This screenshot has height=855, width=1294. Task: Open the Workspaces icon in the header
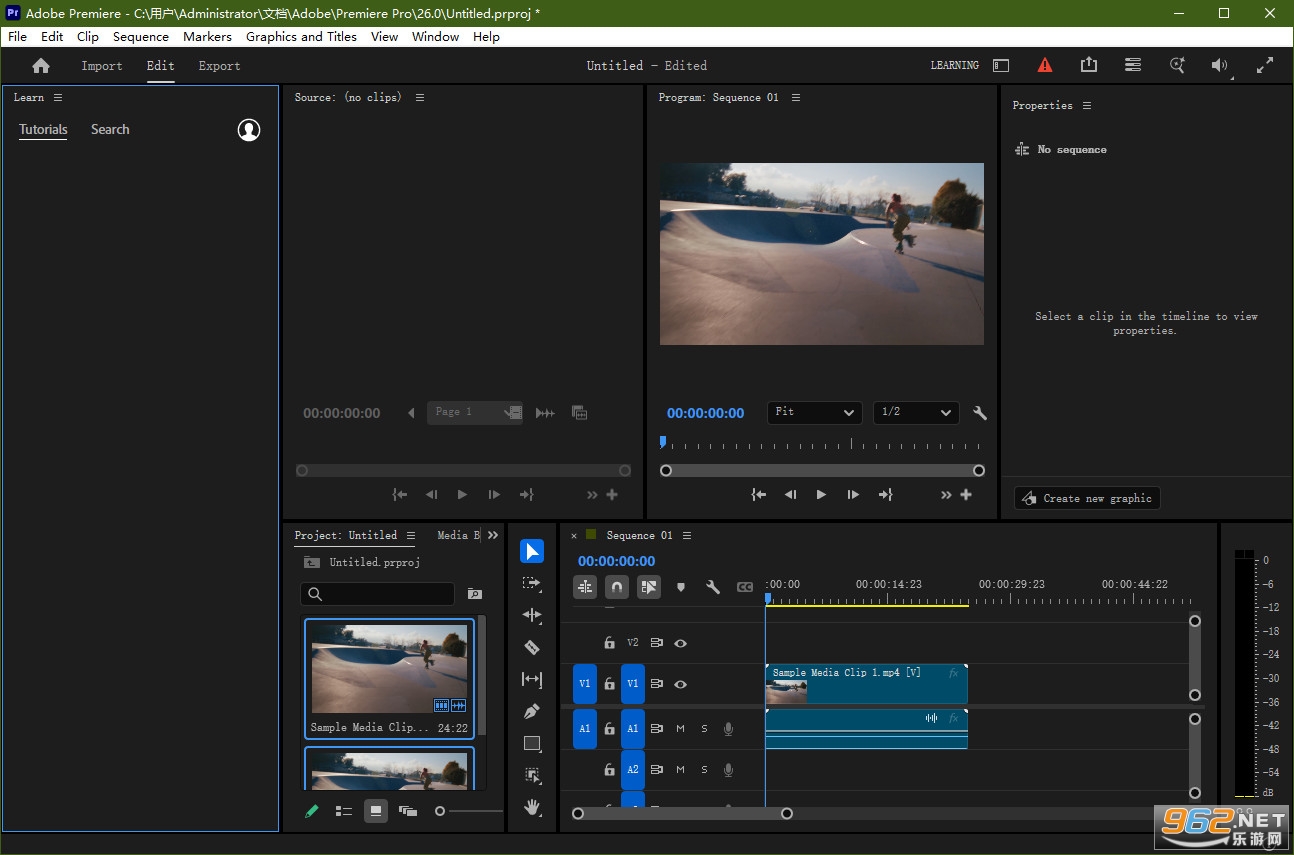tap(1133, 65)
